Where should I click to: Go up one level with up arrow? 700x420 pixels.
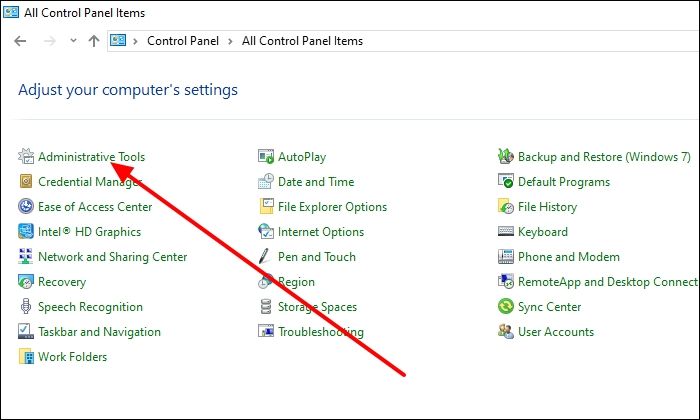pos(94,41)
